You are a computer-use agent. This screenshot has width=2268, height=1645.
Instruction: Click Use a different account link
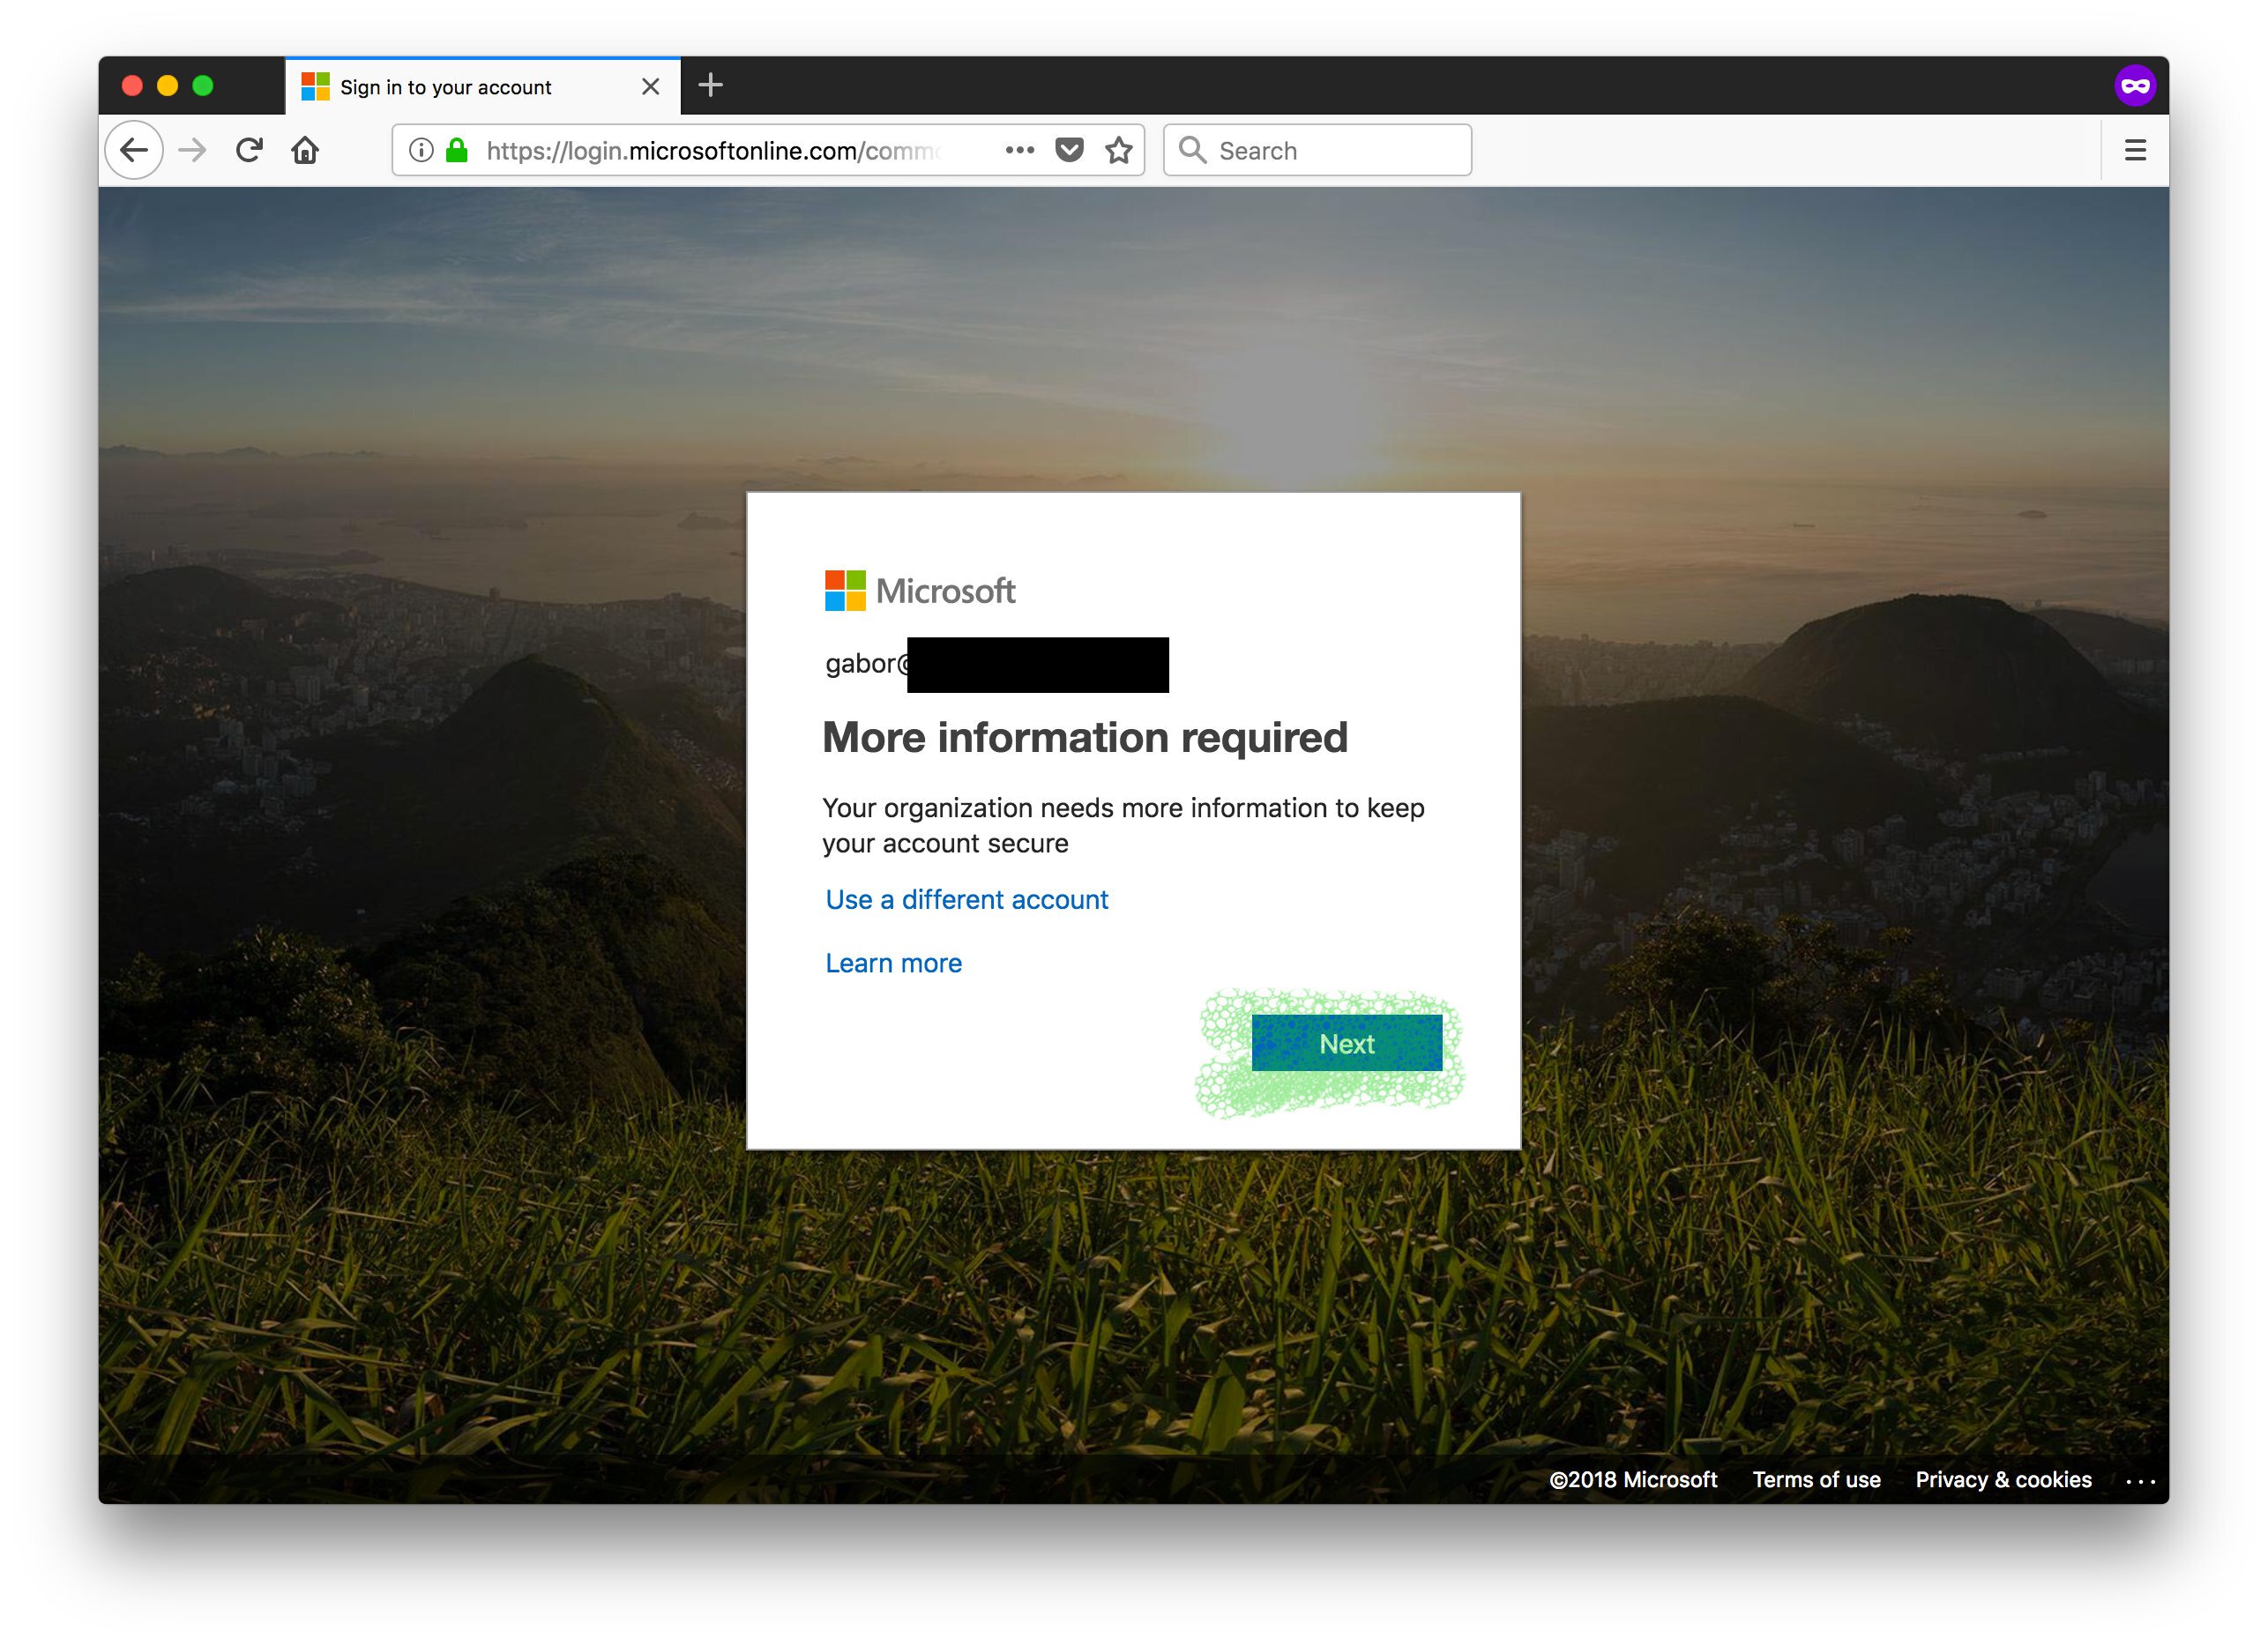pyautogui.click(x=965, y=900)
